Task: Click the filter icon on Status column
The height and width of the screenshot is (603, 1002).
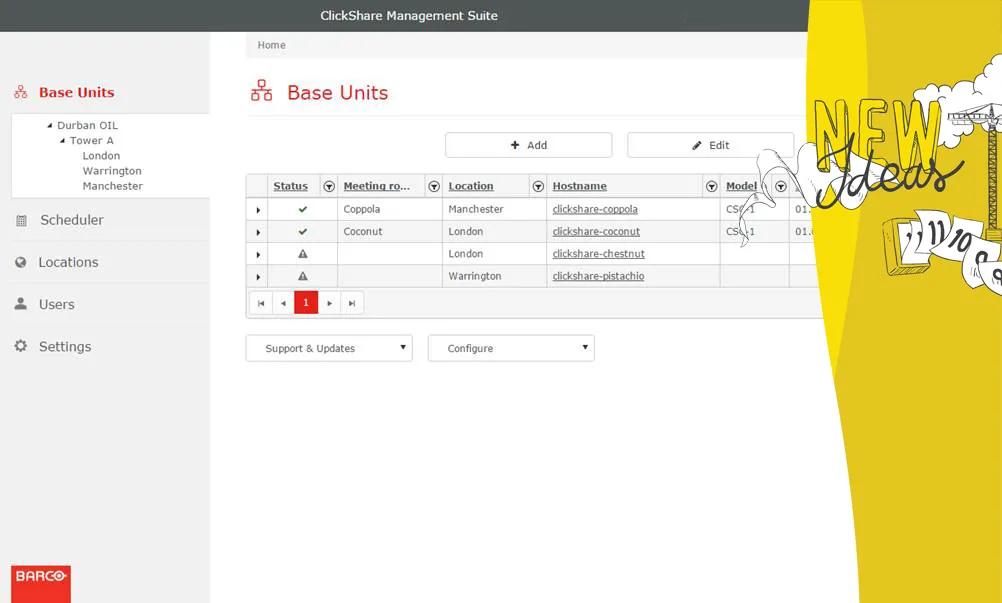Action: coord(329,186)
